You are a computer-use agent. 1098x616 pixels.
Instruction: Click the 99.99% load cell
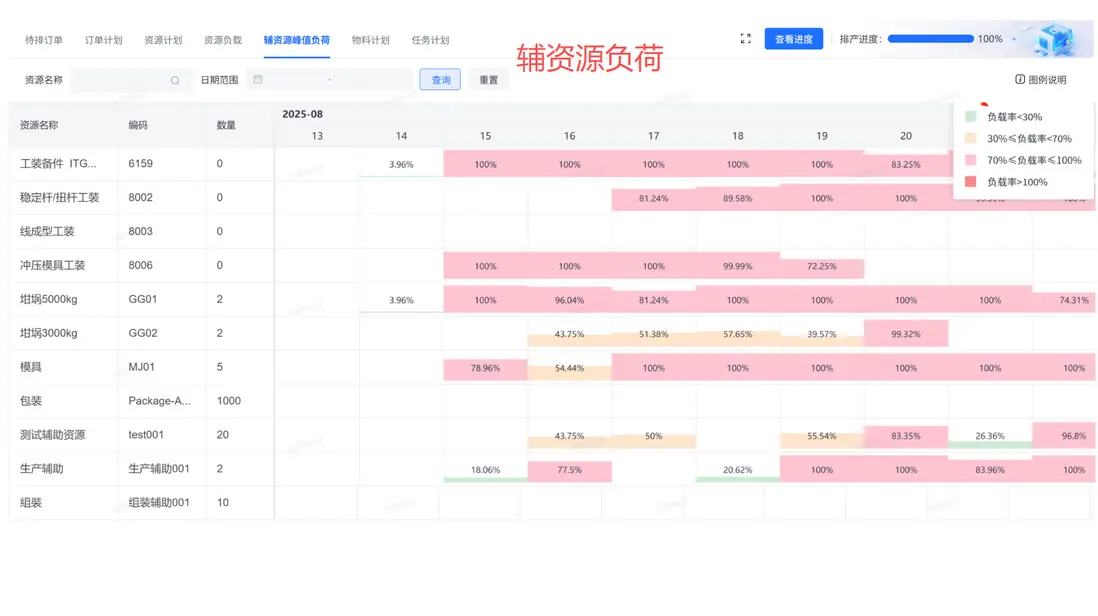click(737, 267)
